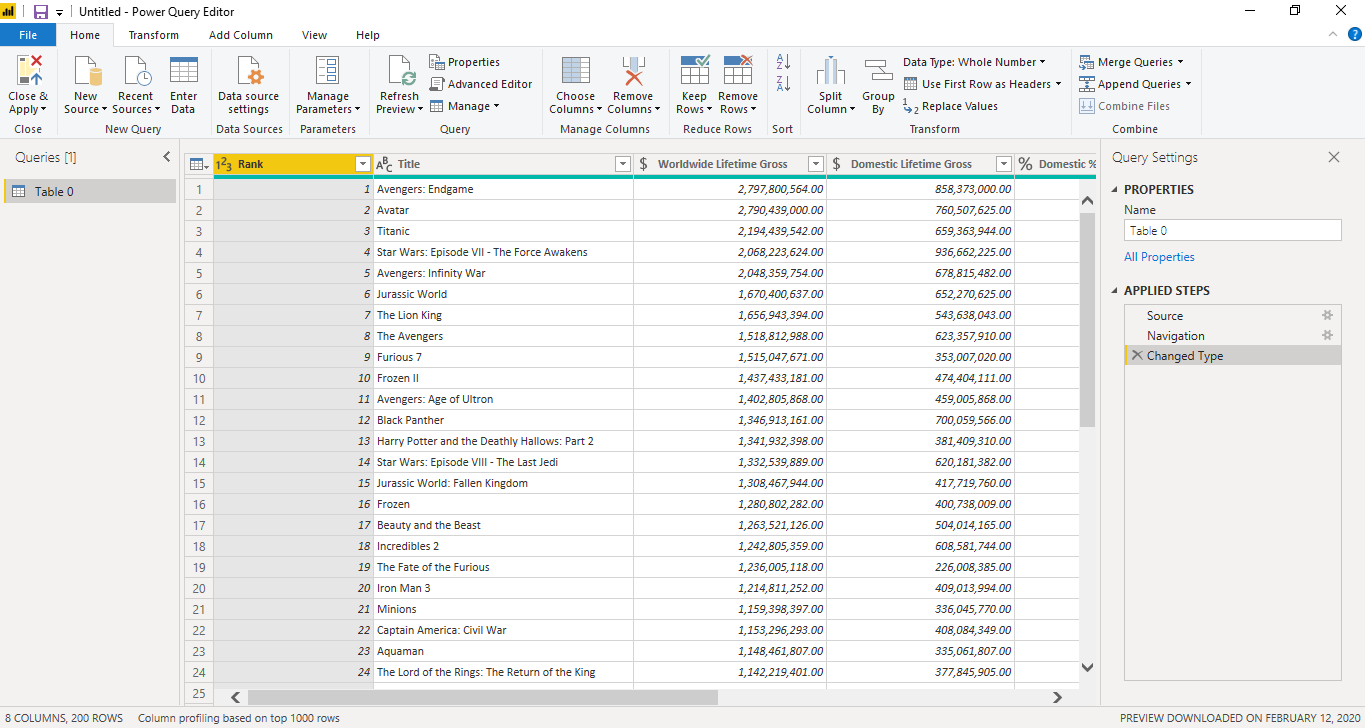
Task: Switch to the Help tab
Action: click(368, 35)
